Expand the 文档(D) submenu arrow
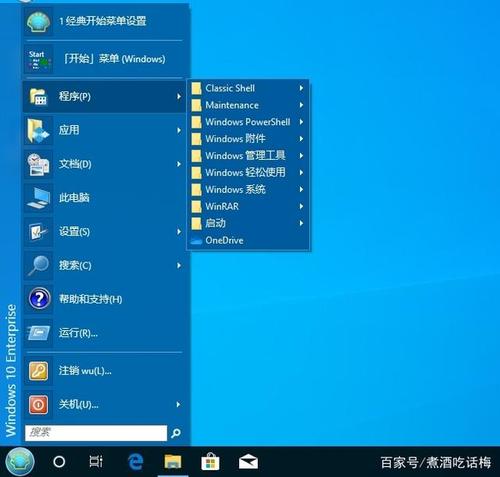This screenshot has width=500, height=477. pyautogui.click(x=179, y=164)
